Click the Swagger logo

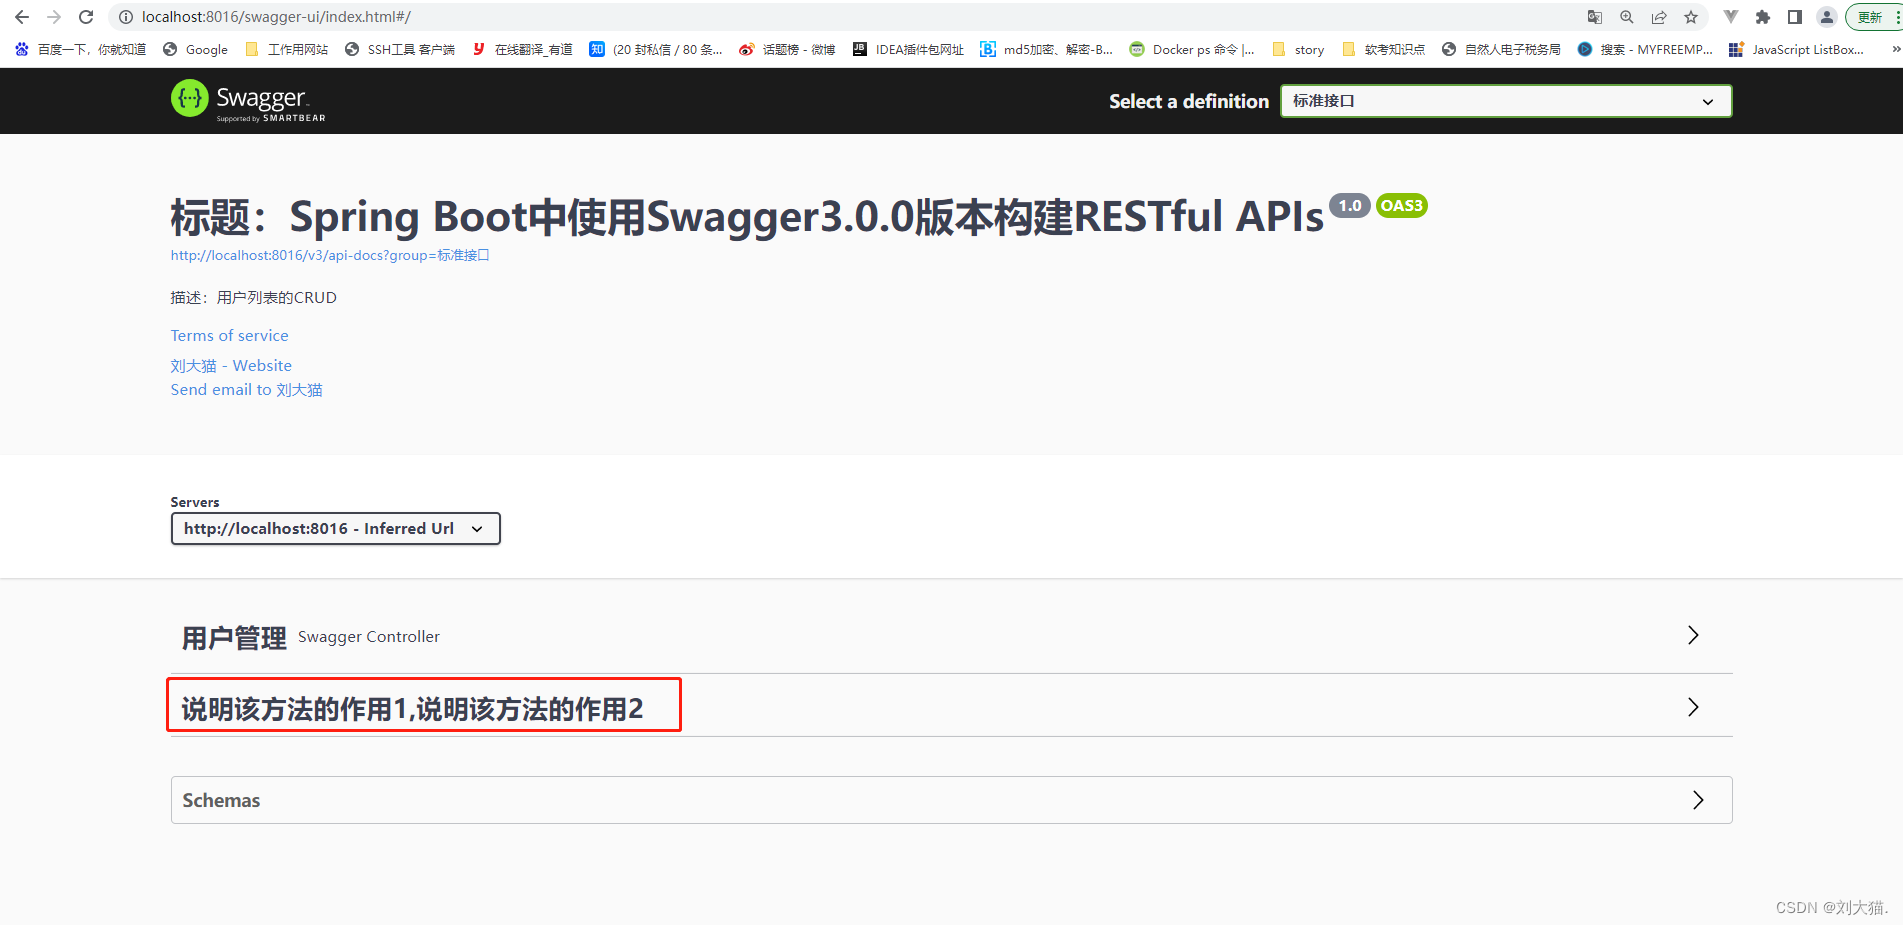point(248,100)
